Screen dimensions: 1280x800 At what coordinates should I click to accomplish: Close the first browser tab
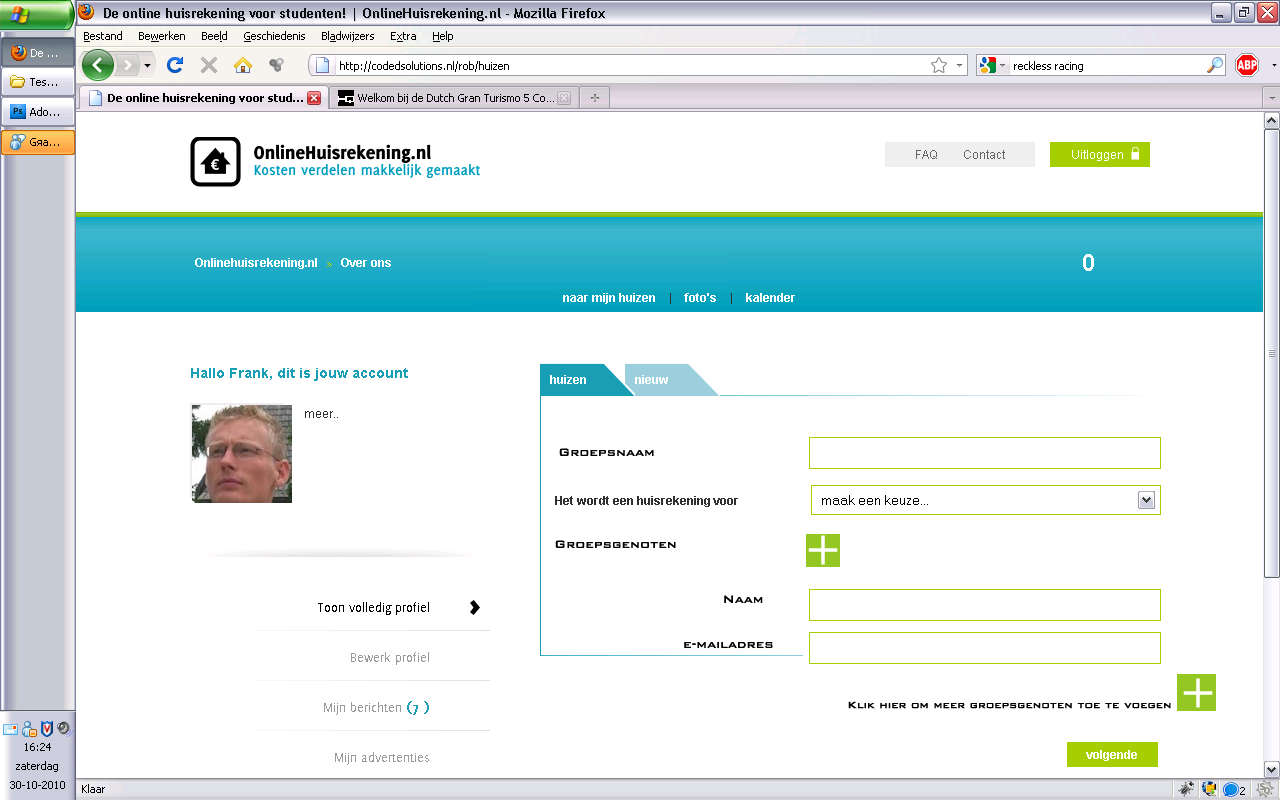pos(314,98)
